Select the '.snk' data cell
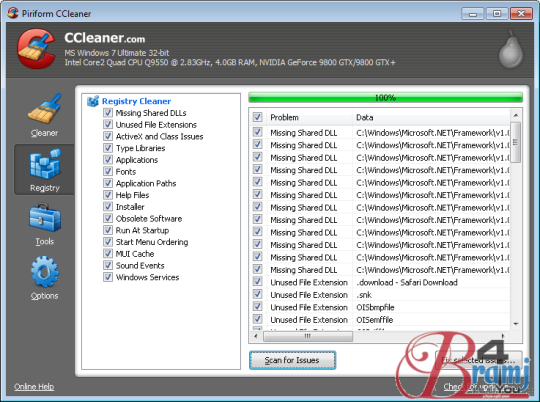This screenshot has height=402, width=540. click(364, 295)
